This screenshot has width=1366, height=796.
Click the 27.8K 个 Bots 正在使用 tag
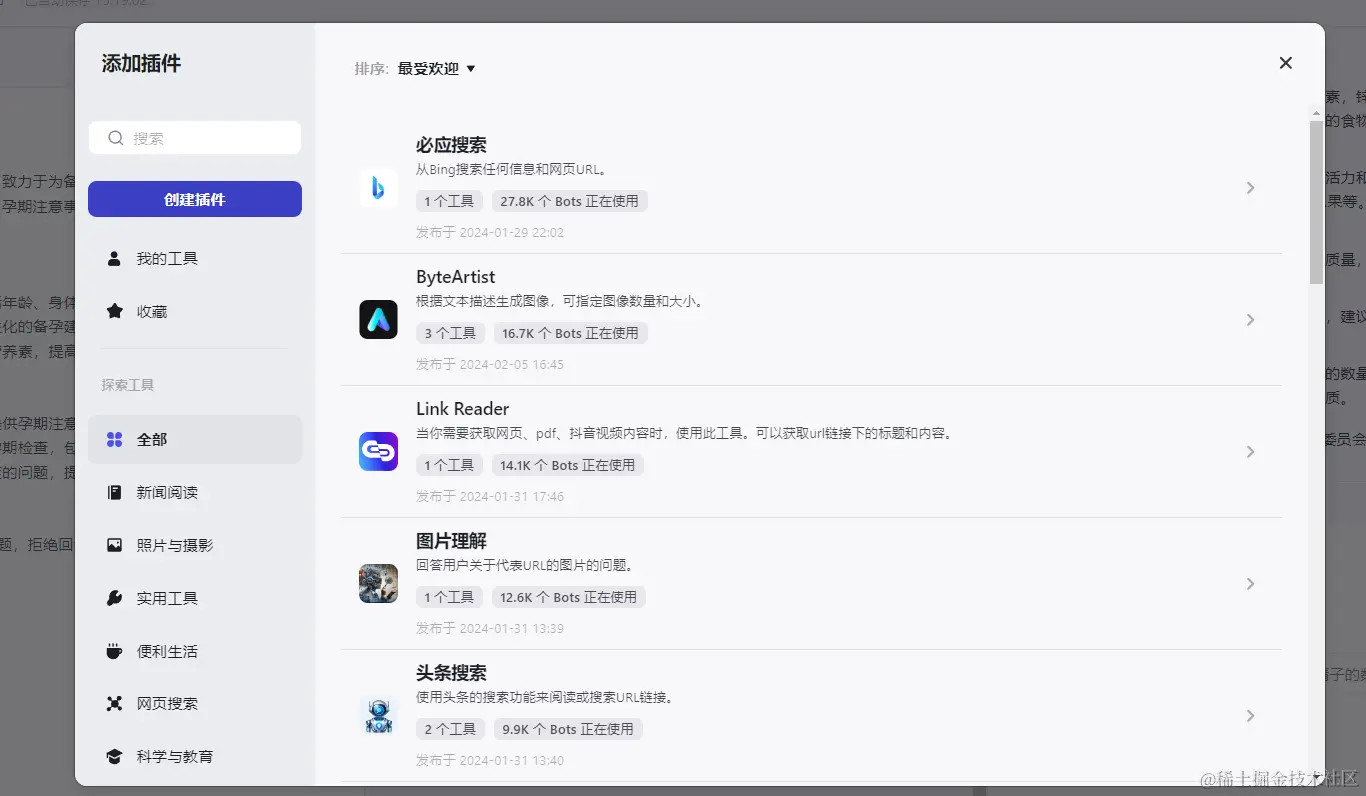click(570, 201)
